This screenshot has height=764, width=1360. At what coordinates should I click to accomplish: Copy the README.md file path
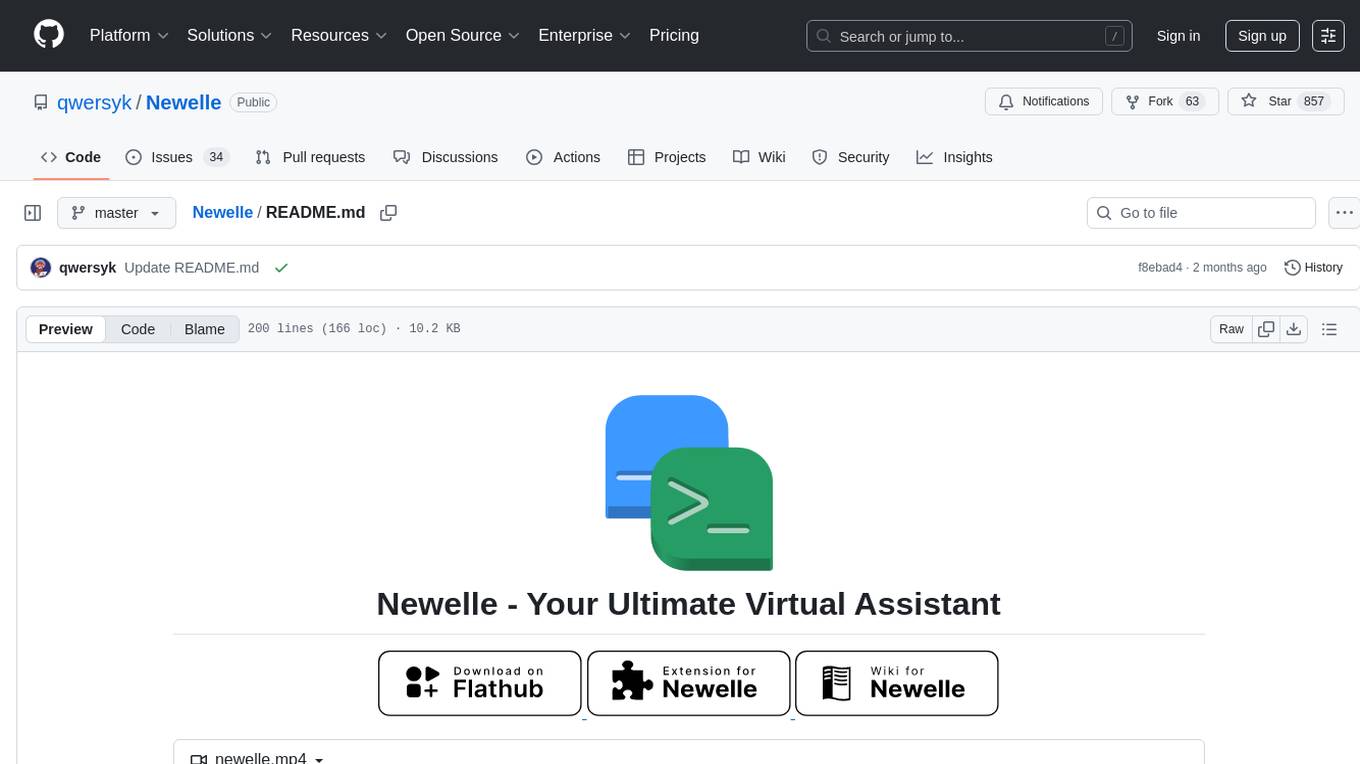(x=389, y=213)
